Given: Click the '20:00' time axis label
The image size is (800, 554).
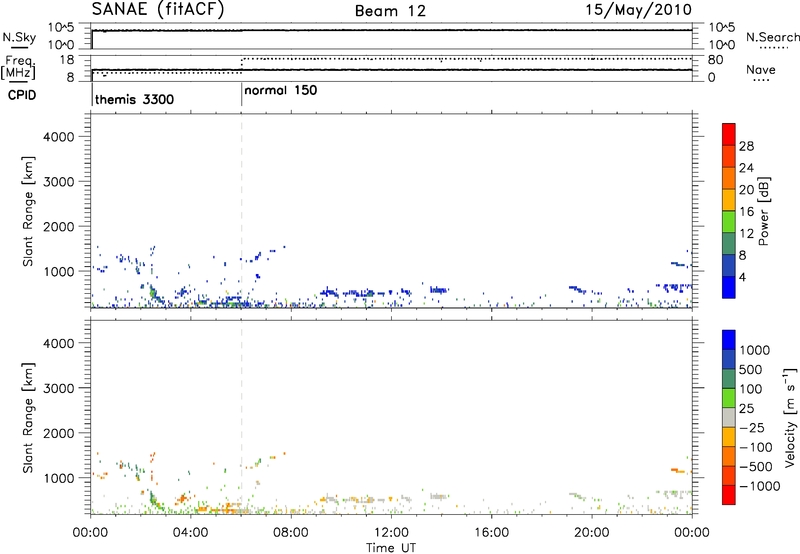Looking at the screenshot, I should tap(591, 533).
